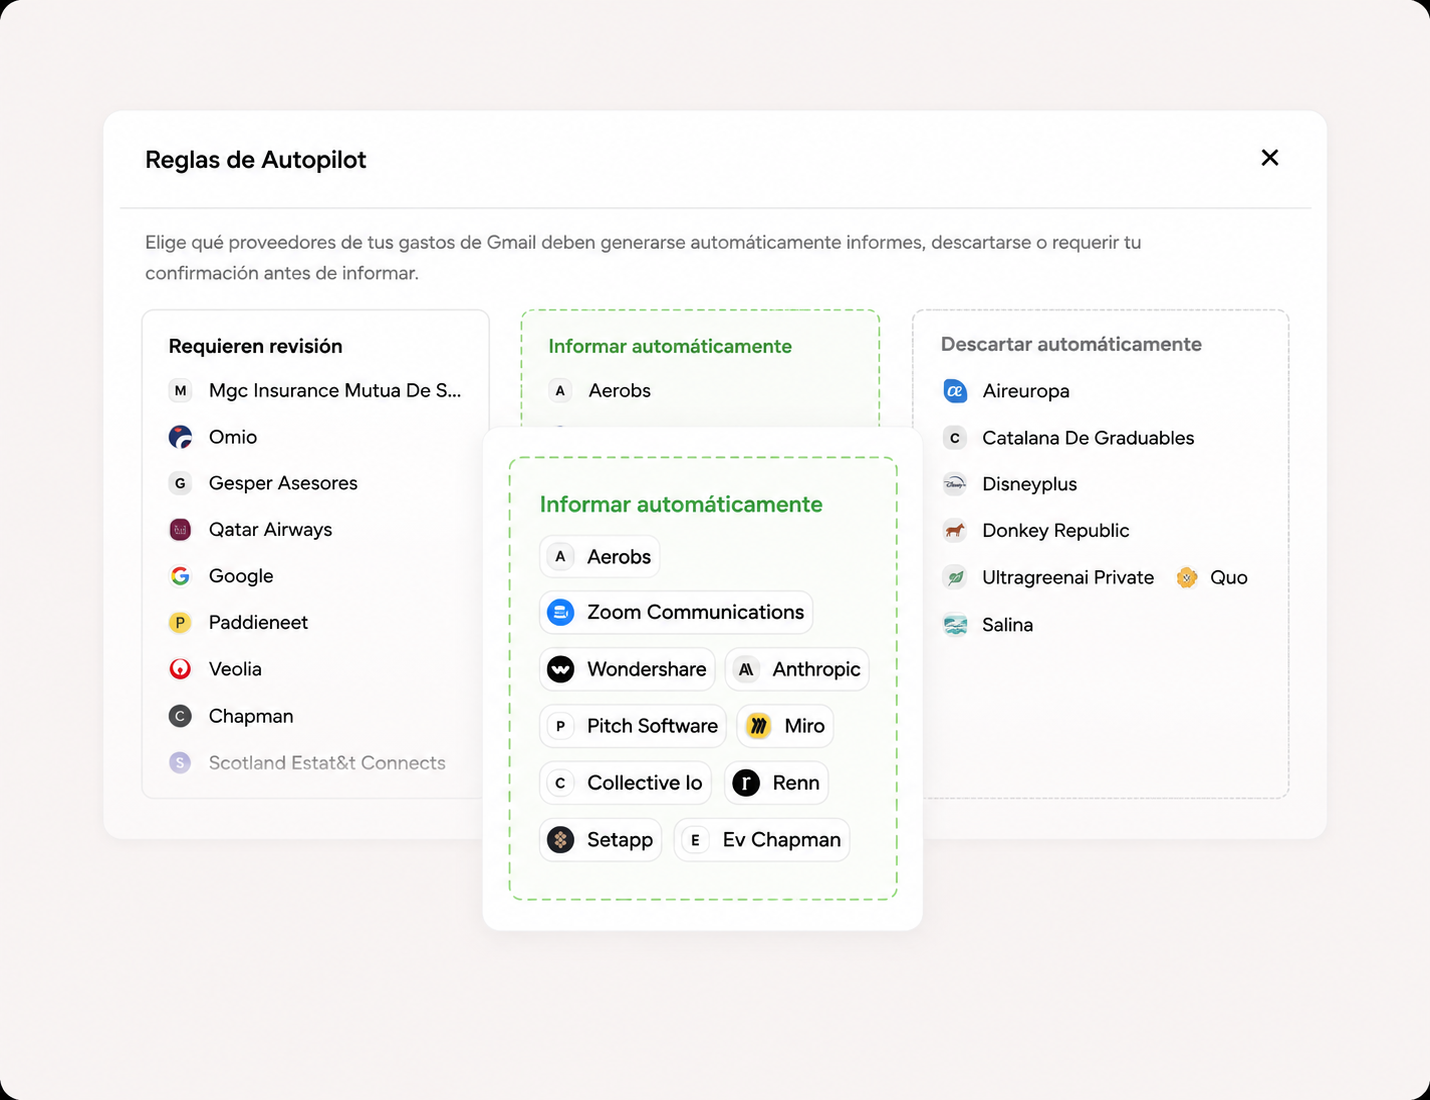Select the Renn provider chip
Viewport: 1430px width, 1100px height.
point(776,783)
